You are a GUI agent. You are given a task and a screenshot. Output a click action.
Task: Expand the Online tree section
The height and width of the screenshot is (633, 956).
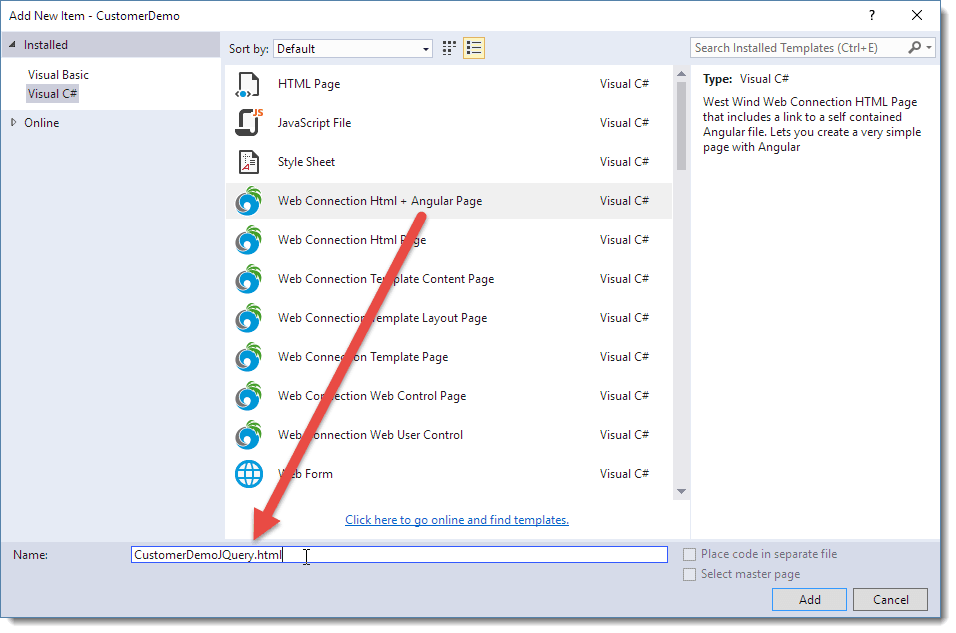click(x=13, y=123)
